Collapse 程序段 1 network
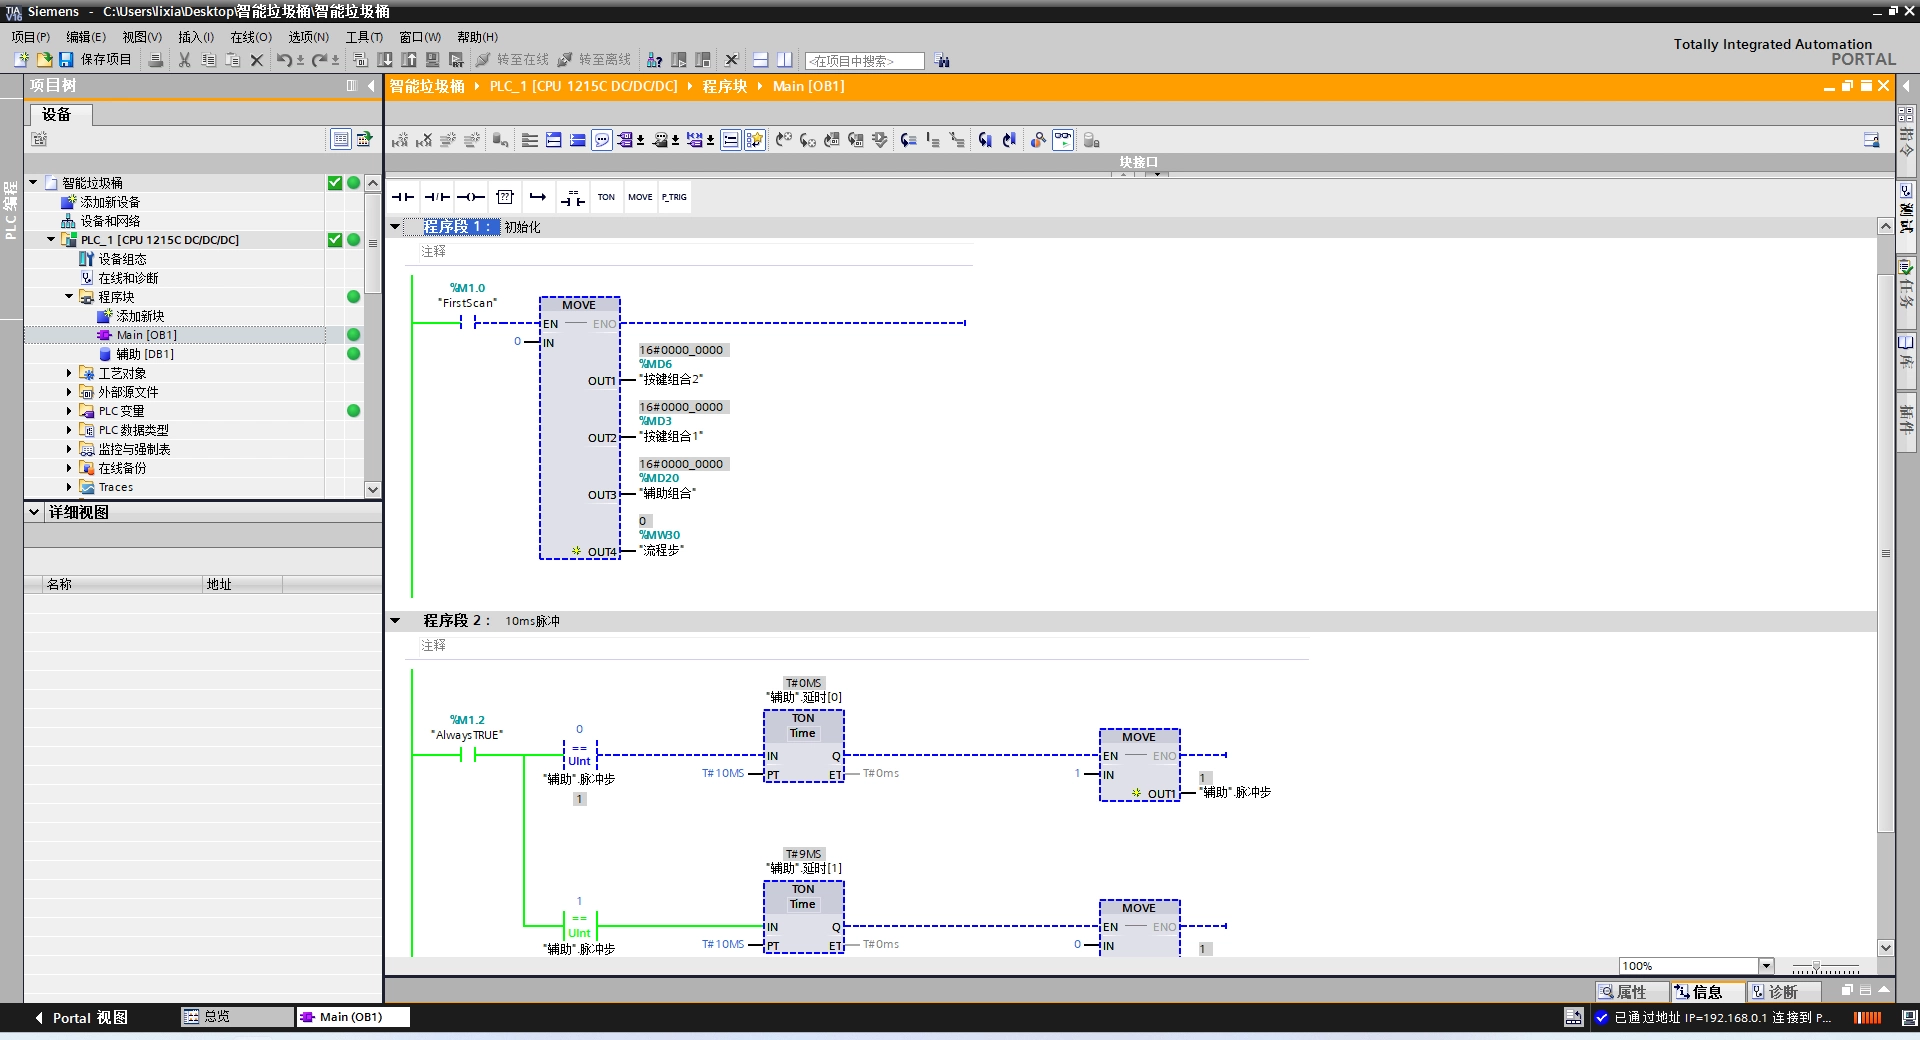Image resolution: width=1920 pixels, height=1040 pixels. (396, 227)
